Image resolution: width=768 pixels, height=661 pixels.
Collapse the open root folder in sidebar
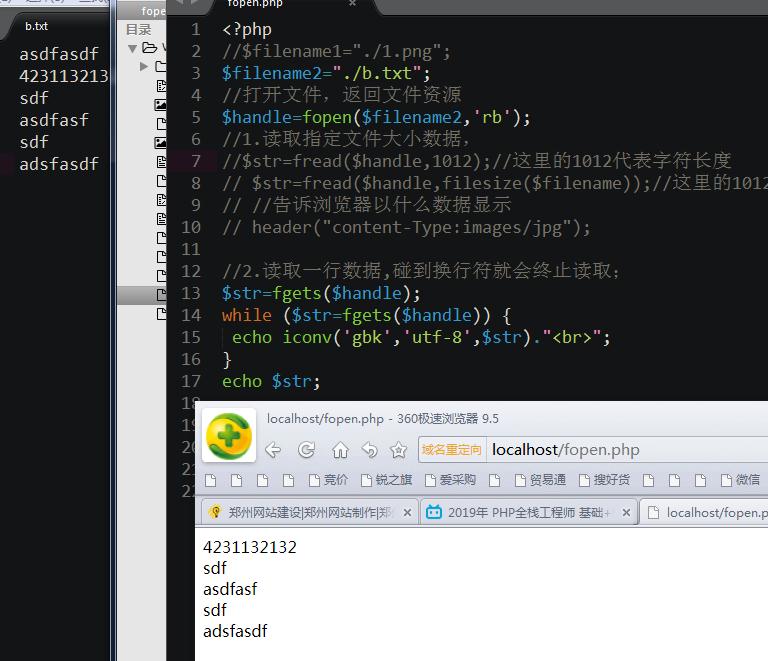(132, 48)
